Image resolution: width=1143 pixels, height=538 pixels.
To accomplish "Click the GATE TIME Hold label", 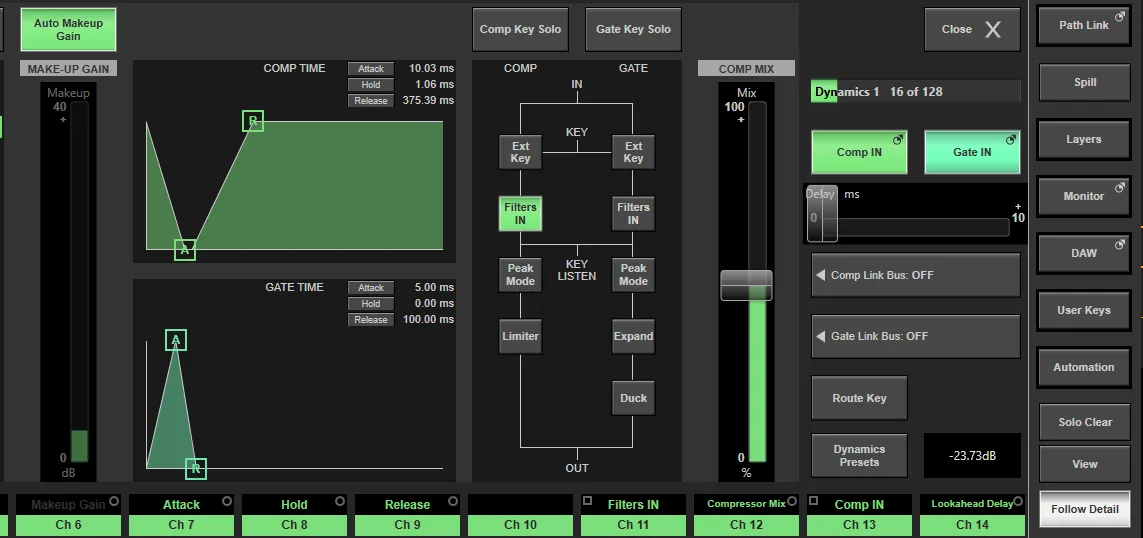I will [371, 304].
